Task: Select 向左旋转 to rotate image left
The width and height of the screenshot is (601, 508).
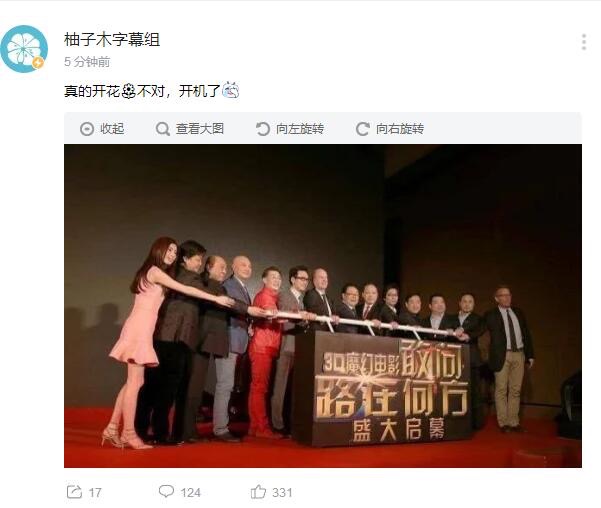Action: tap(300, 129)
